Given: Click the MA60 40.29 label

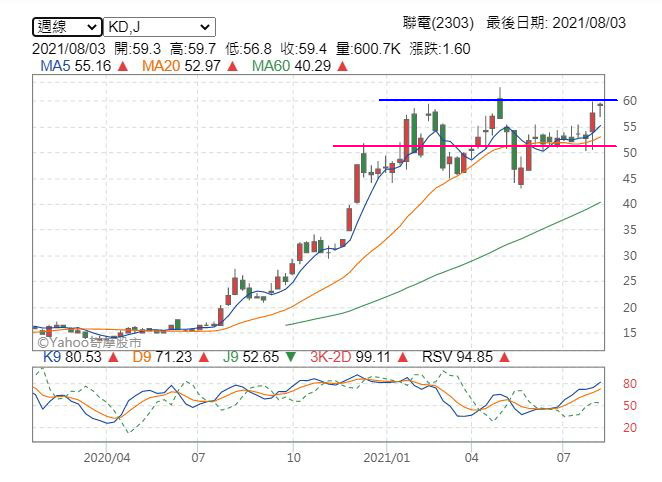Looking at the screenshot, I should click(291, 66).
